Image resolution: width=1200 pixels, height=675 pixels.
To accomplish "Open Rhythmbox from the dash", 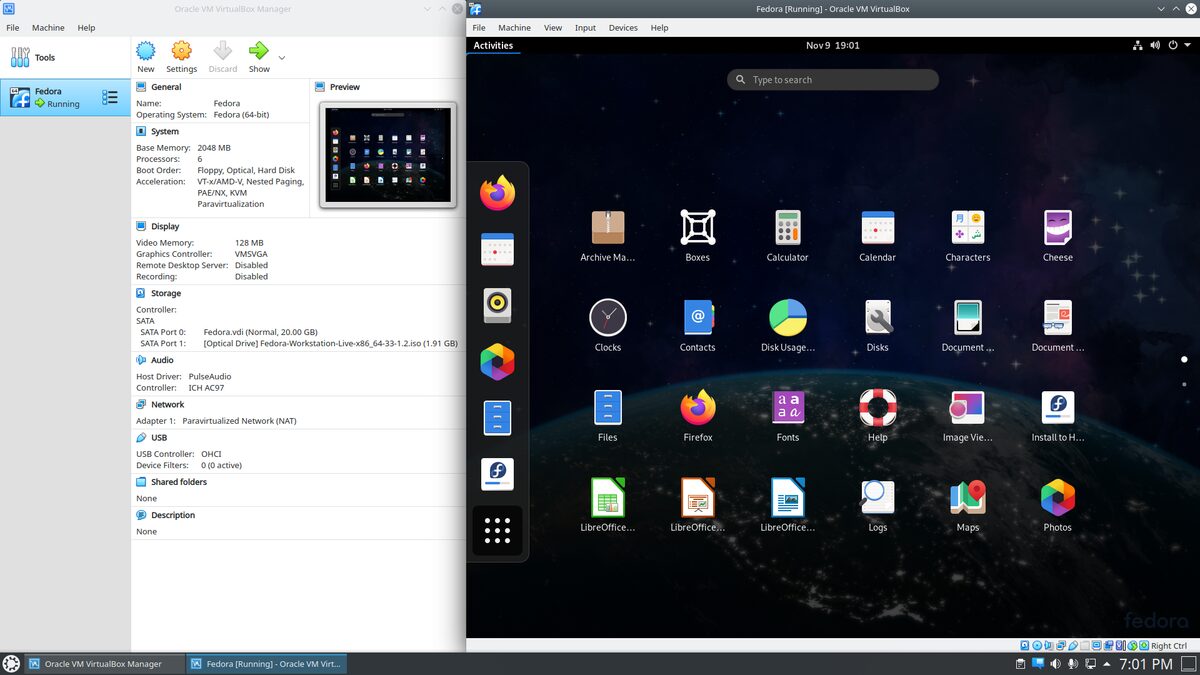I will (497, 305).
